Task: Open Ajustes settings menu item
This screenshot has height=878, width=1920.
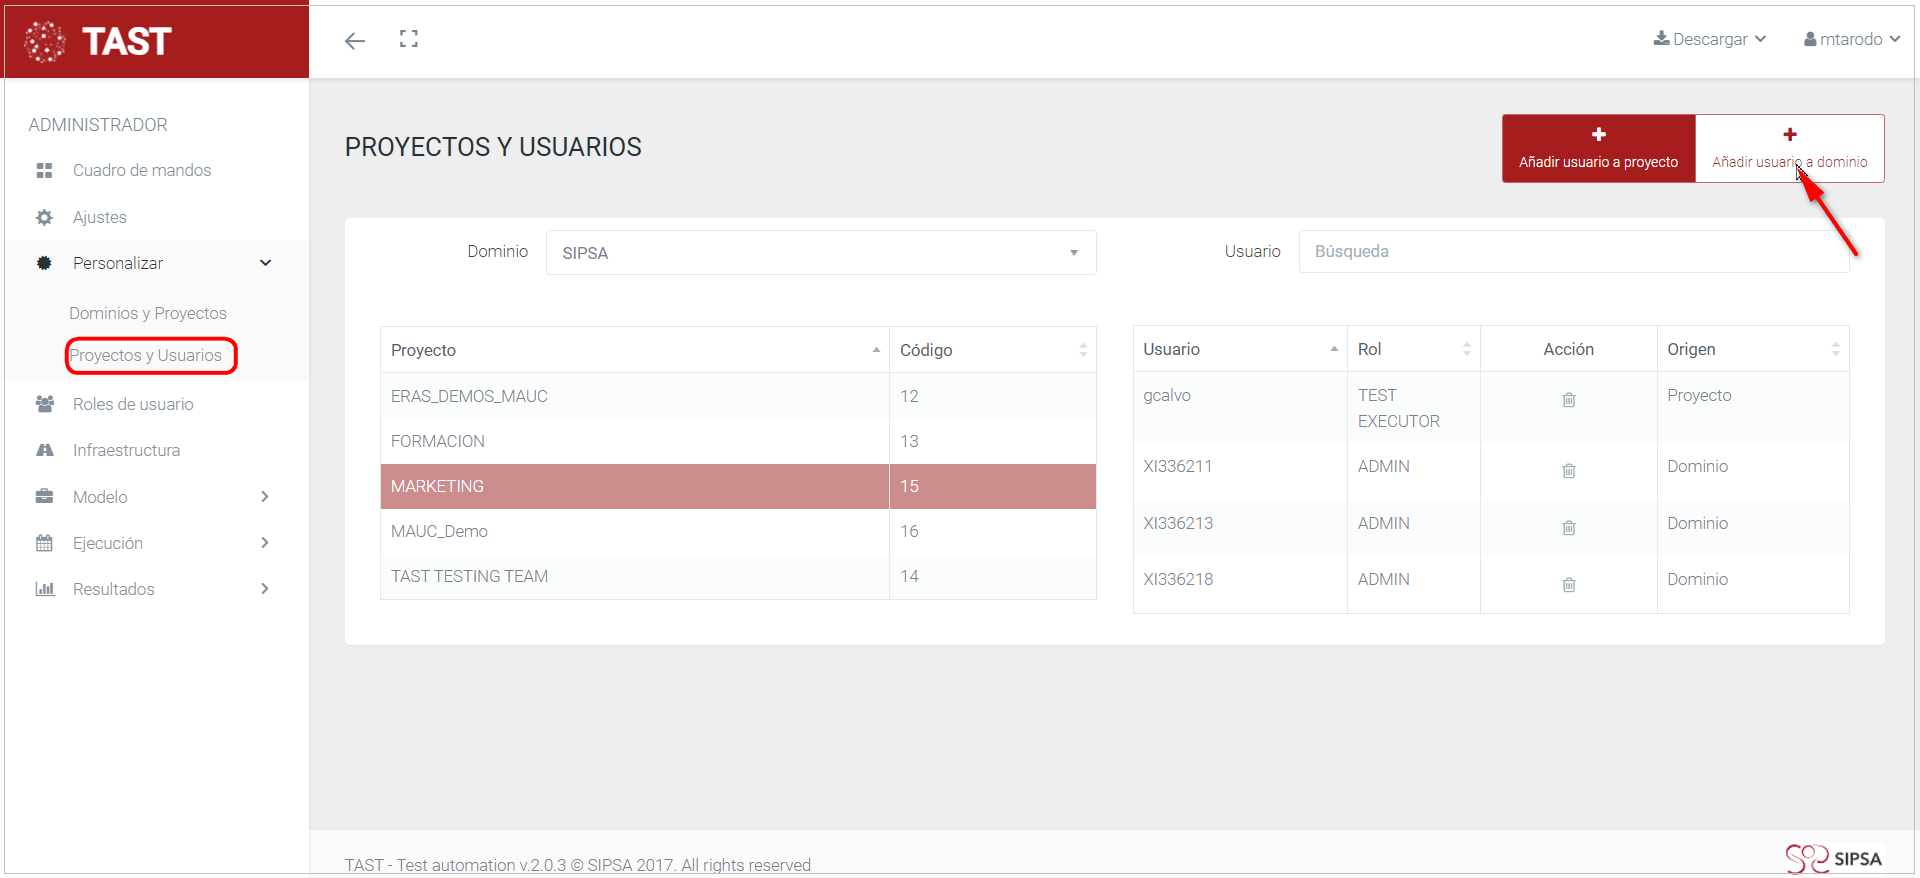Action: [x=100, y=217]
